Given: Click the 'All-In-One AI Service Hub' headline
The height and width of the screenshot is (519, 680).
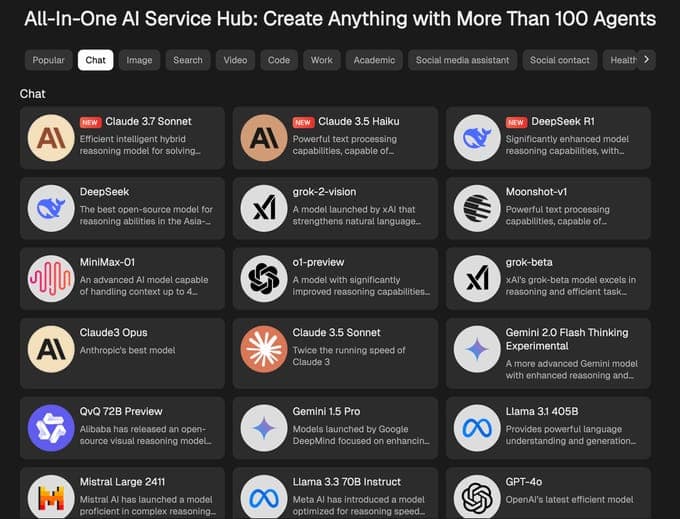Looking at the screenshot, I should [340, 19].
